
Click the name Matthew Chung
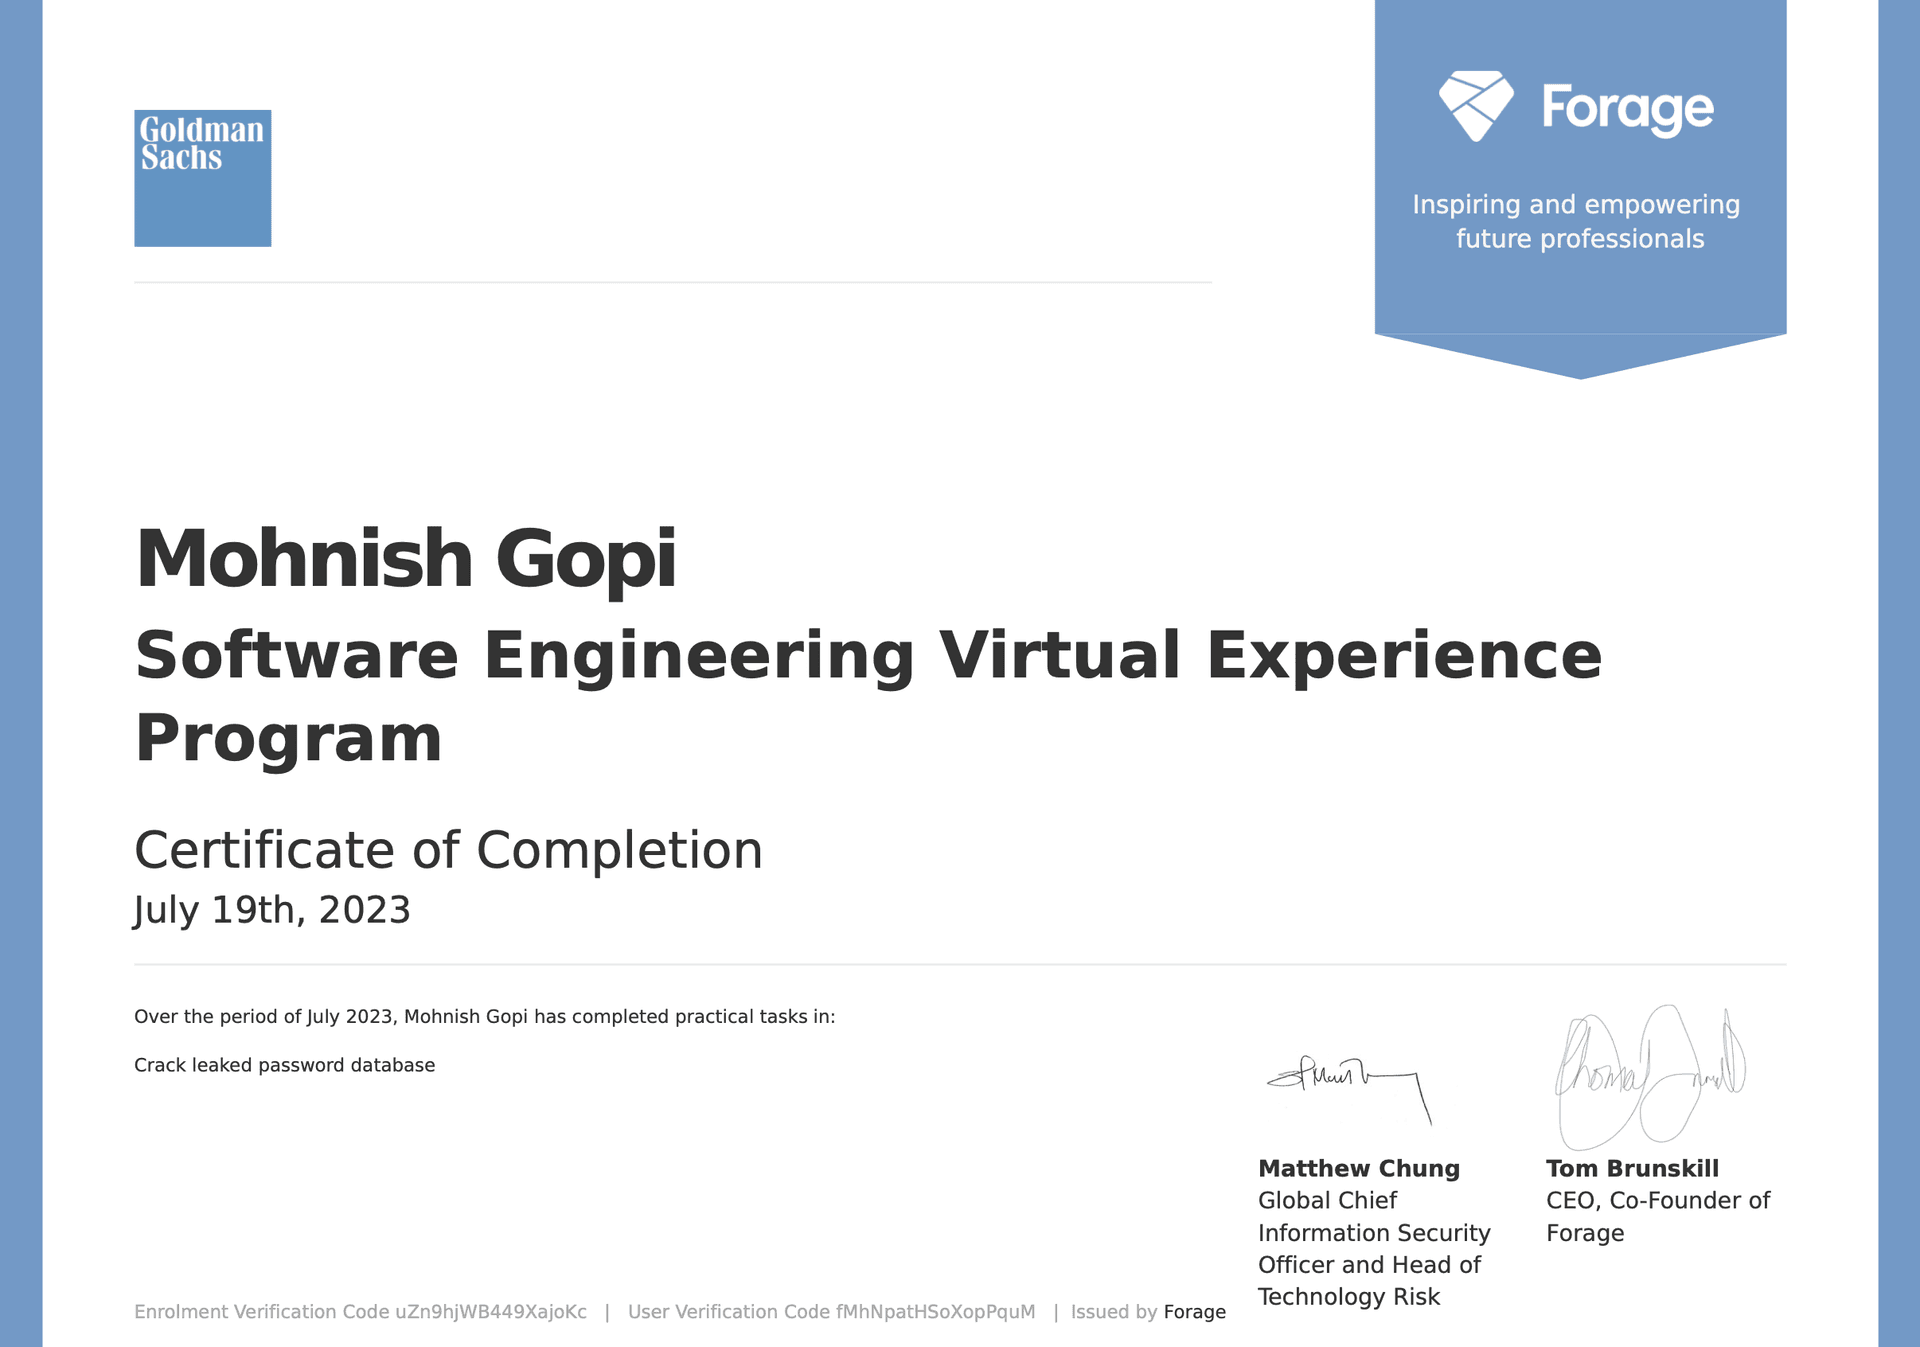1359,1169
